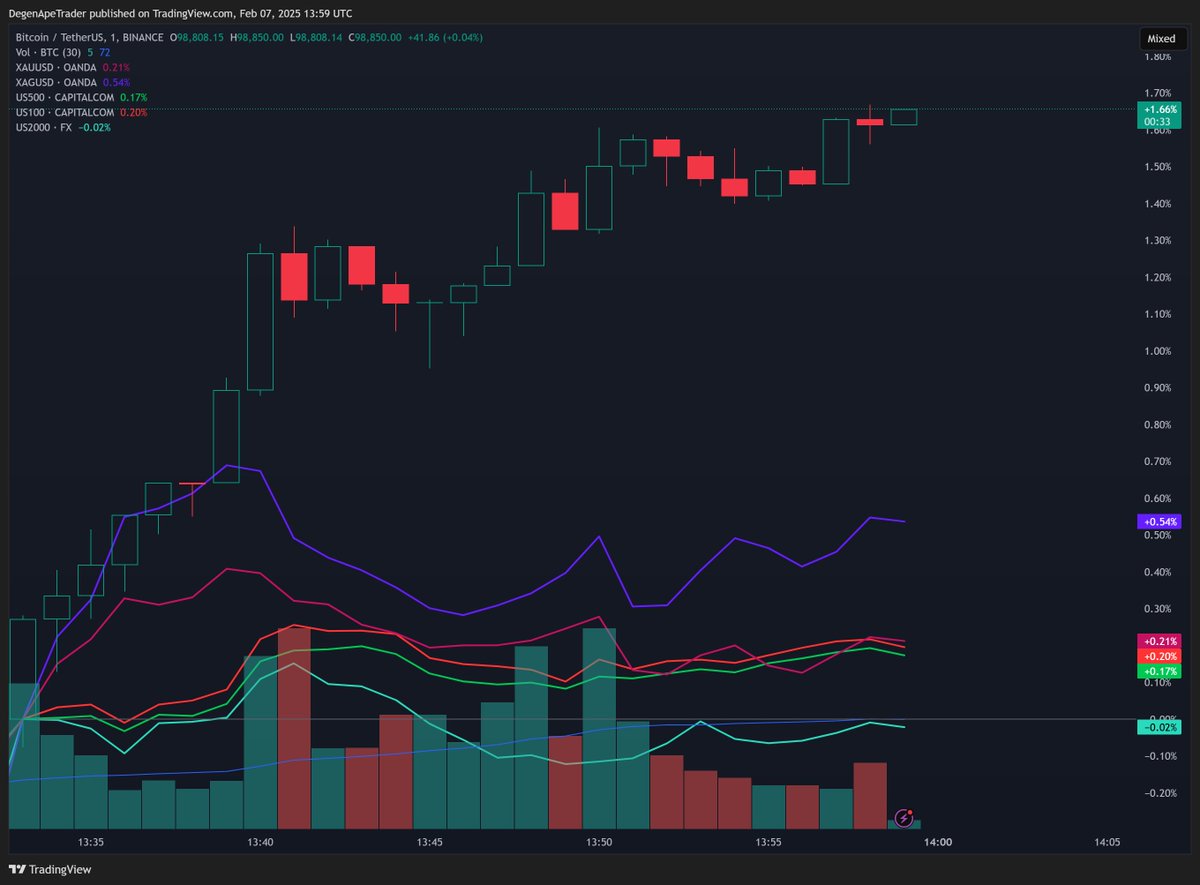
Task: Click the 13:35 time axis label
Action: (92, 843)
